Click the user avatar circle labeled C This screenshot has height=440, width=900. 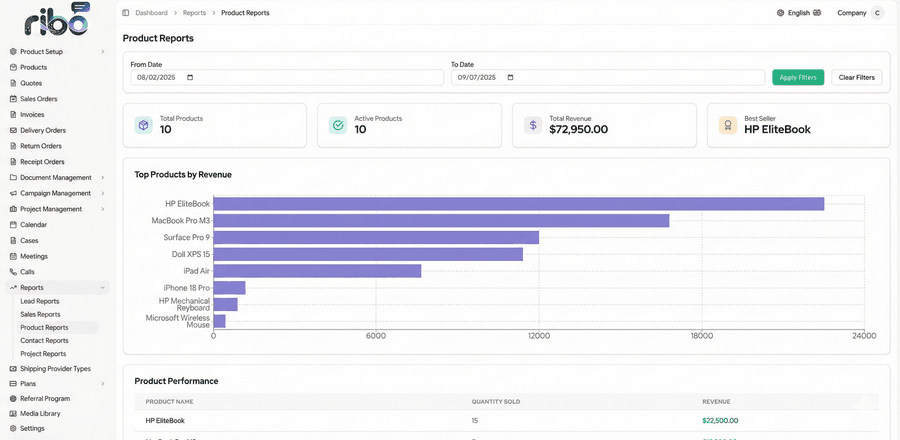click(877, 13)
